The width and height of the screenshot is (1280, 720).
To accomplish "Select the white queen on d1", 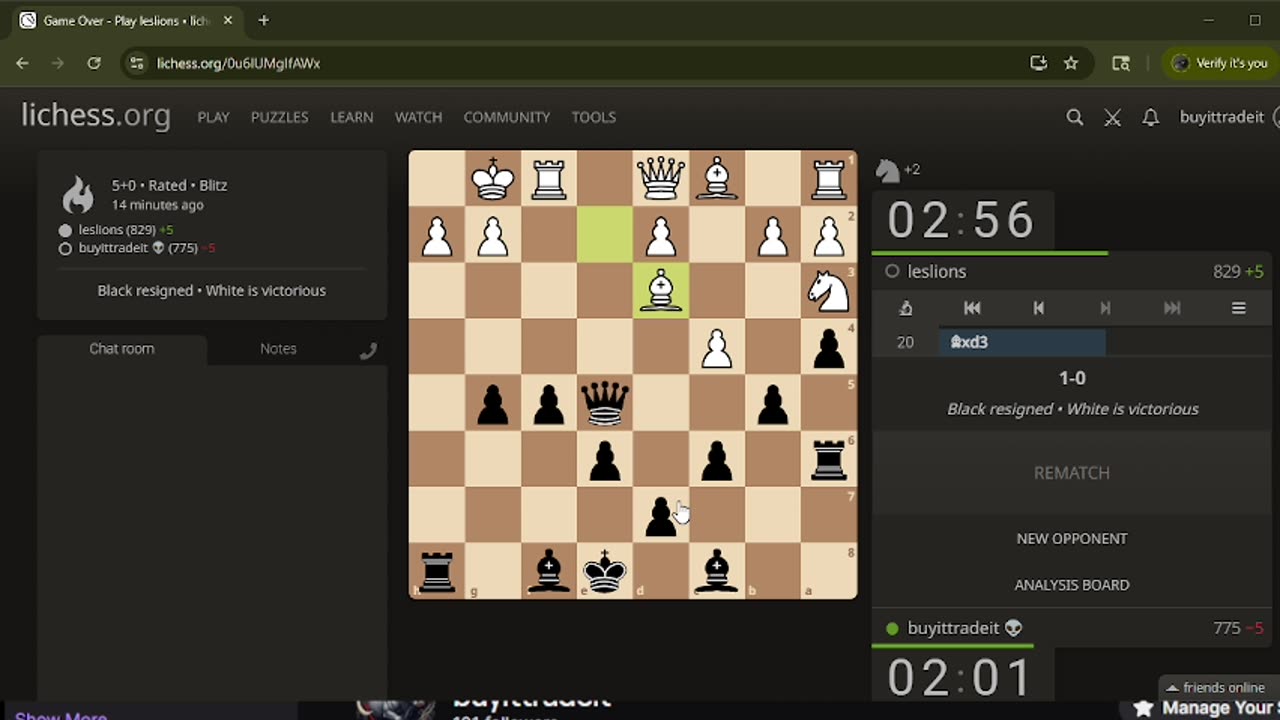I will click(x=661, y=179).
